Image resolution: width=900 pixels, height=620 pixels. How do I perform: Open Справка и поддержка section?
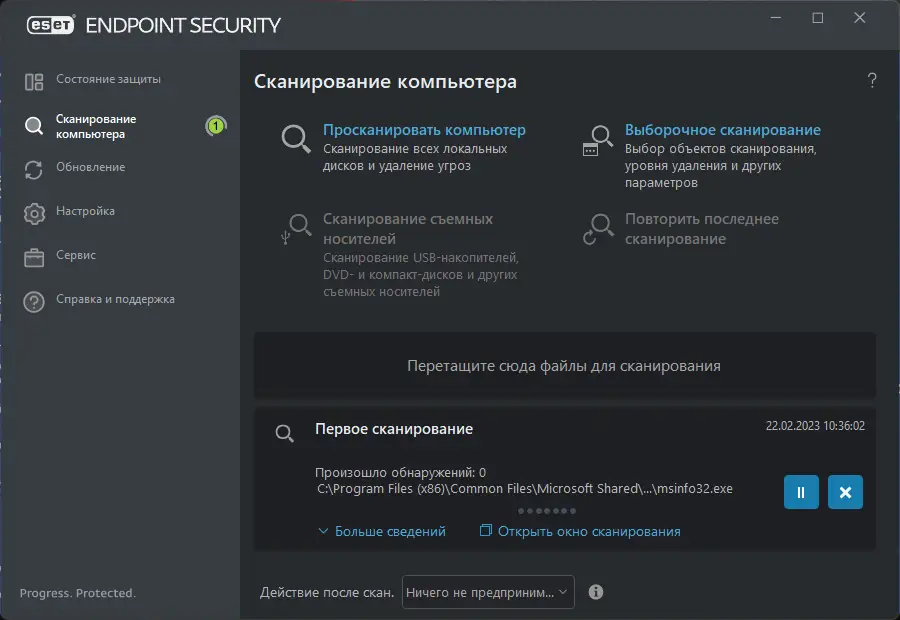click(x=115, y=299)
